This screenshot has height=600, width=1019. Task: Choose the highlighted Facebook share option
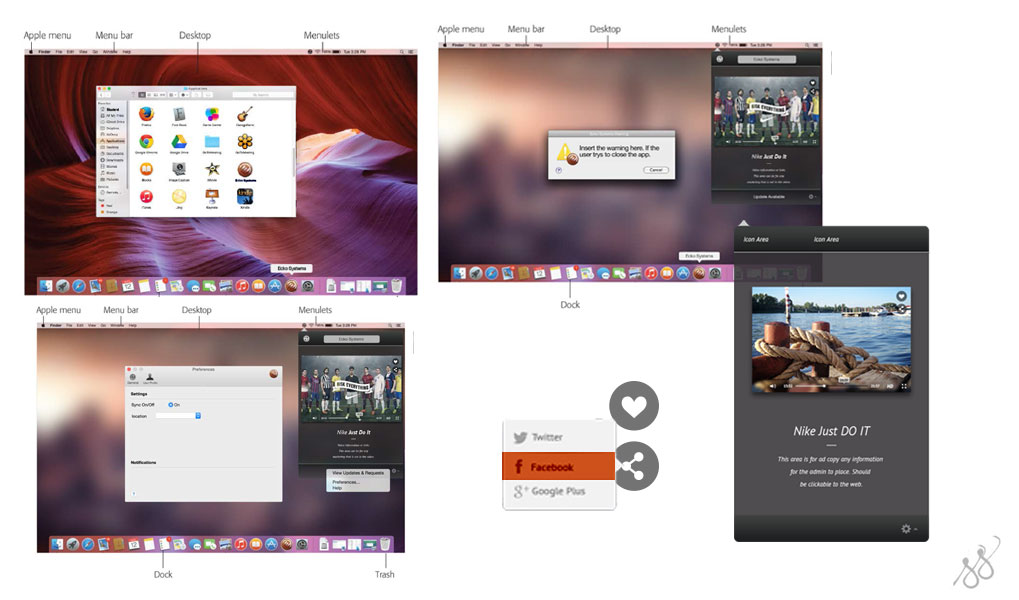tap(552, 467)
